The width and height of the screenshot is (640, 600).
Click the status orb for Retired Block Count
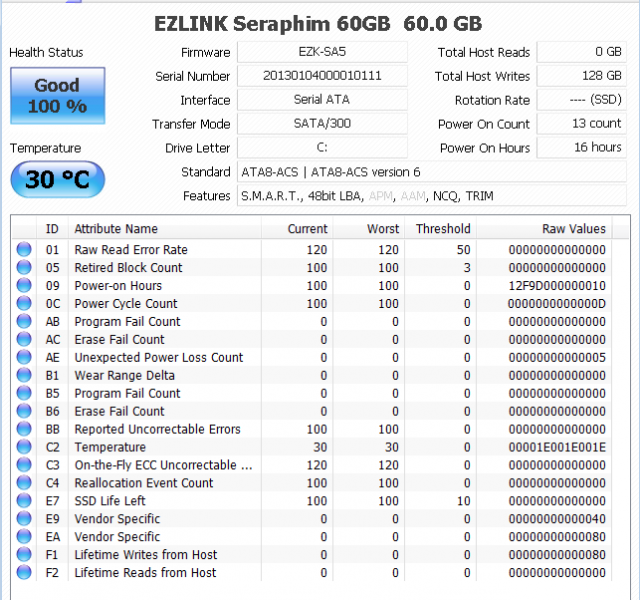click(x=24, y=267)
